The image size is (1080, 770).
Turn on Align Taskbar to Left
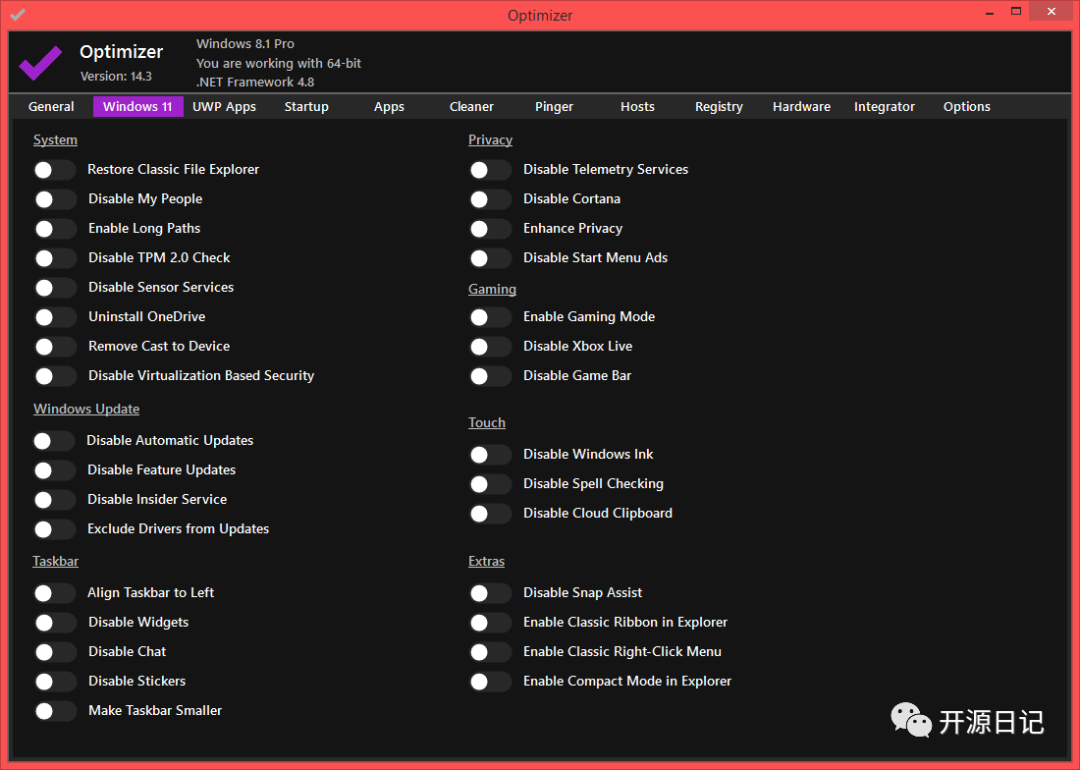click(x=55, y=593)
